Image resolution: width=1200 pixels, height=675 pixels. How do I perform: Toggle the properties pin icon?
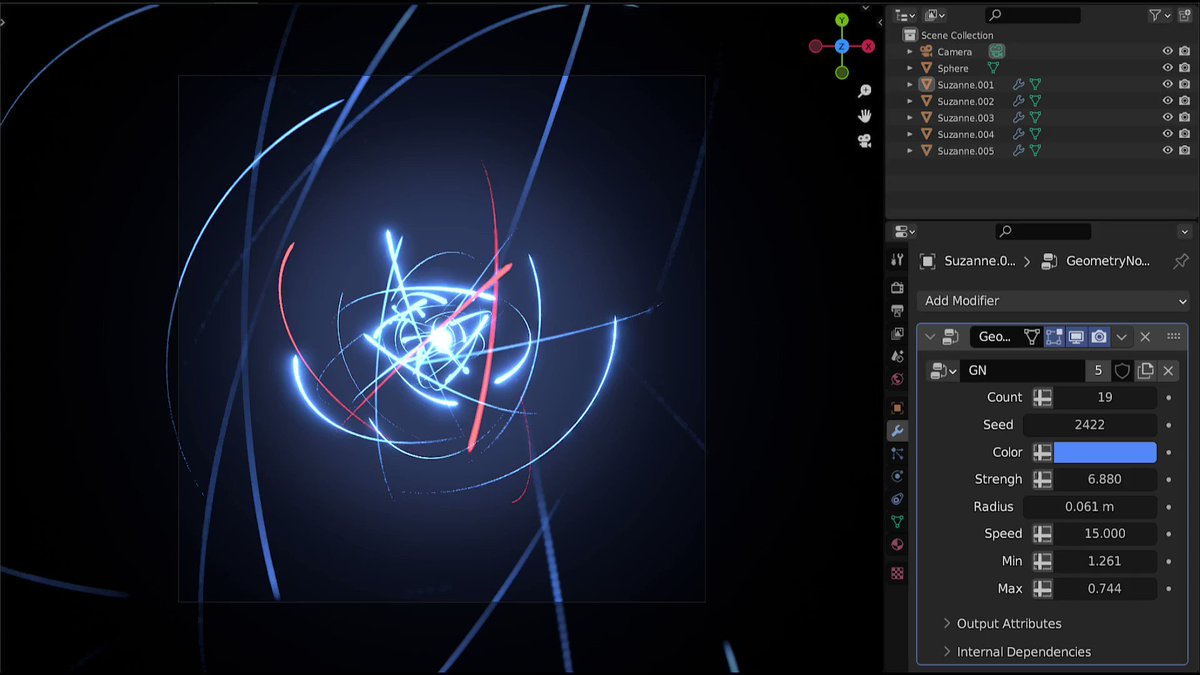point(1181,261)
